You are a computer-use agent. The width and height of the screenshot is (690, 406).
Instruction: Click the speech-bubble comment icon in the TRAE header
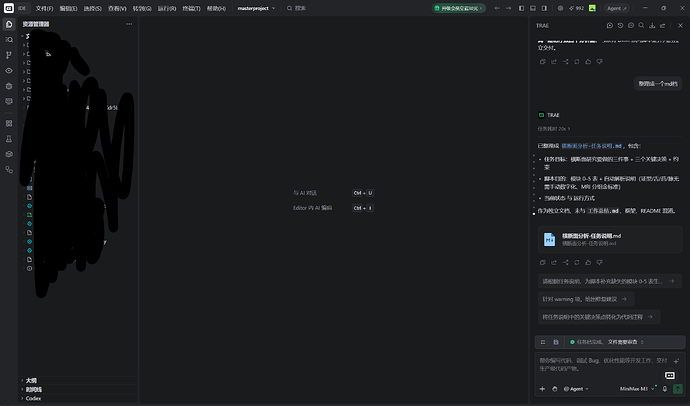[x=631, y=26]
